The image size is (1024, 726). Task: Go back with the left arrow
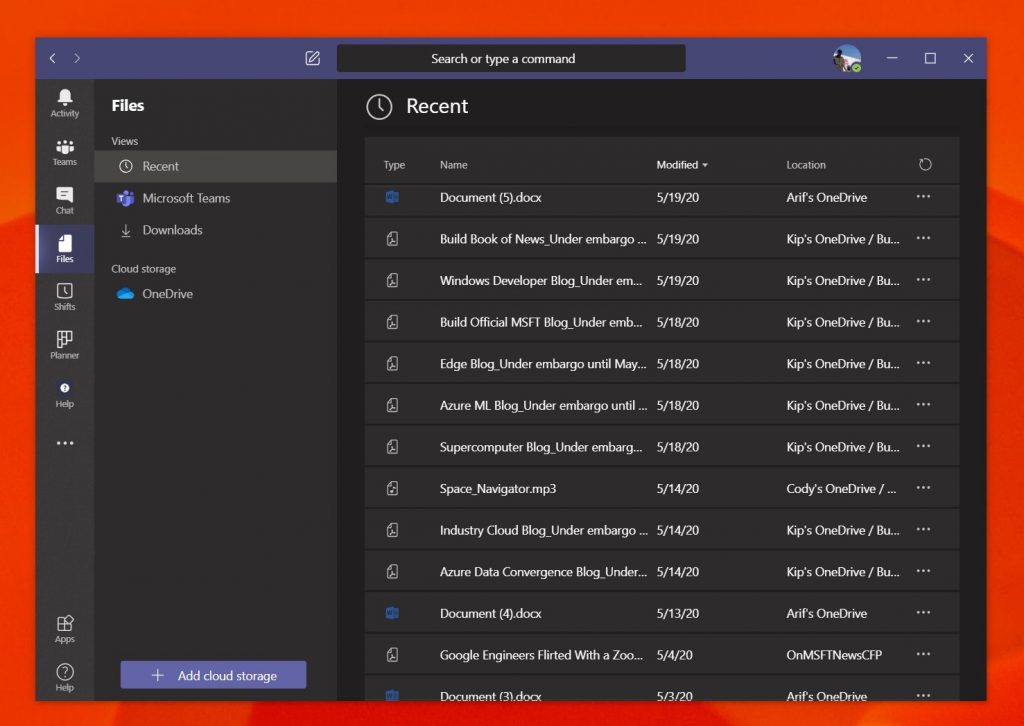pos(52,58)
